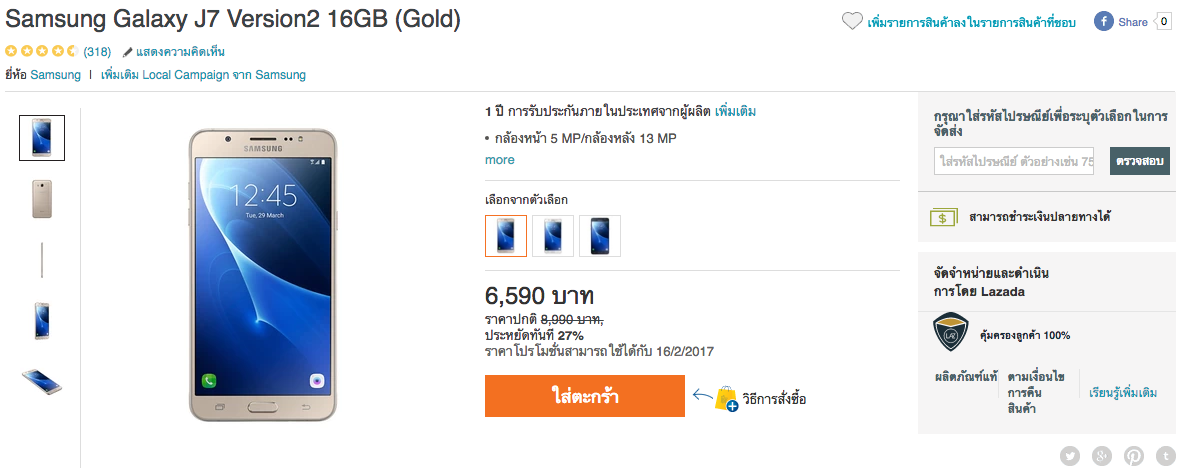Image resolution: width=1188 pixels, height=476 pixels.
Task: Click the shopping bag how-to-order icon
Action: (726, 399)
